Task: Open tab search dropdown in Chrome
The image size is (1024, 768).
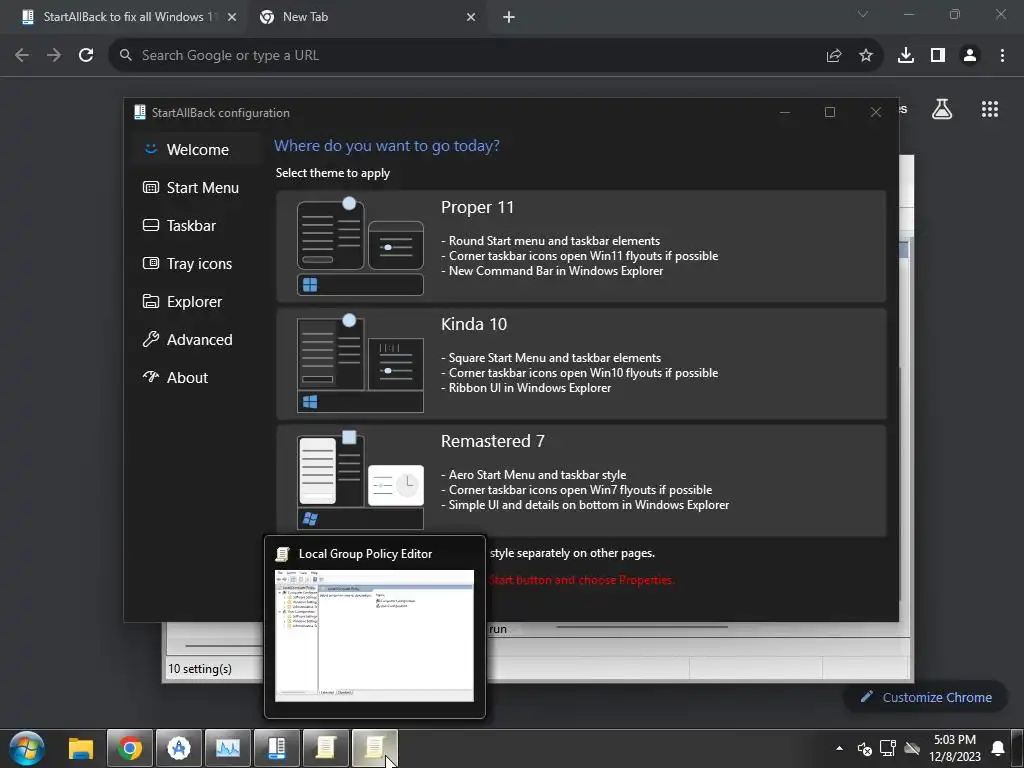Action: pos(863,14)
